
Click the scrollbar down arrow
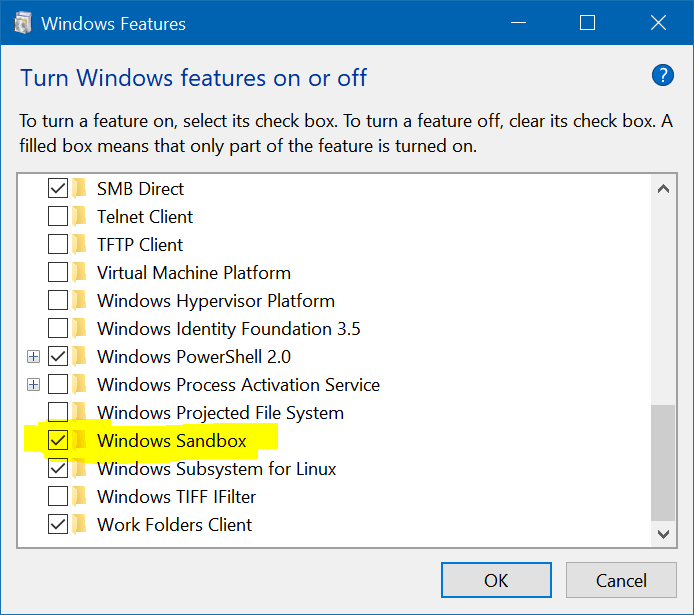(663, 535)
